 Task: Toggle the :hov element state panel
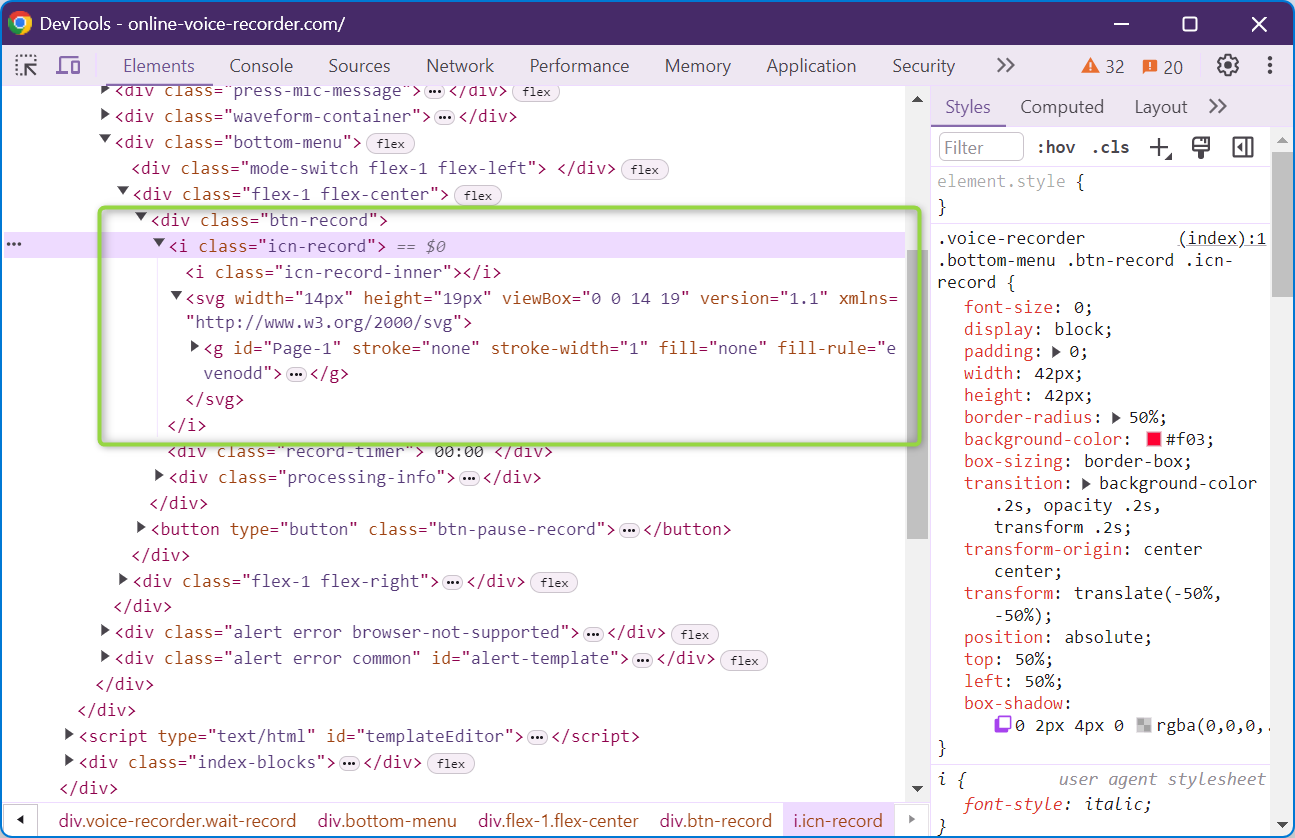pyautogui.click(x=1056, y=148)
